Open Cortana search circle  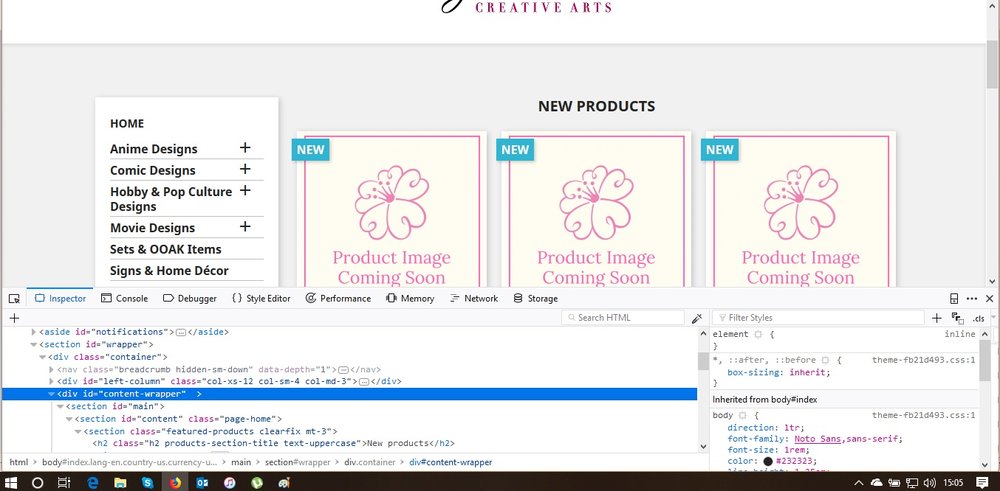(x=37, y=483)
